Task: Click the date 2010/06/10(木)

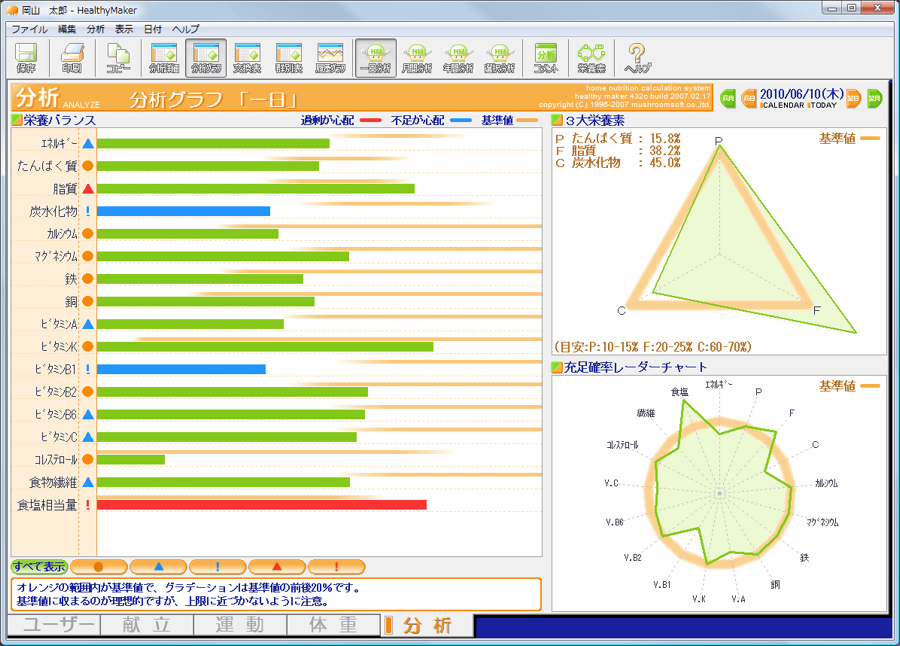Action: [801, 94]
